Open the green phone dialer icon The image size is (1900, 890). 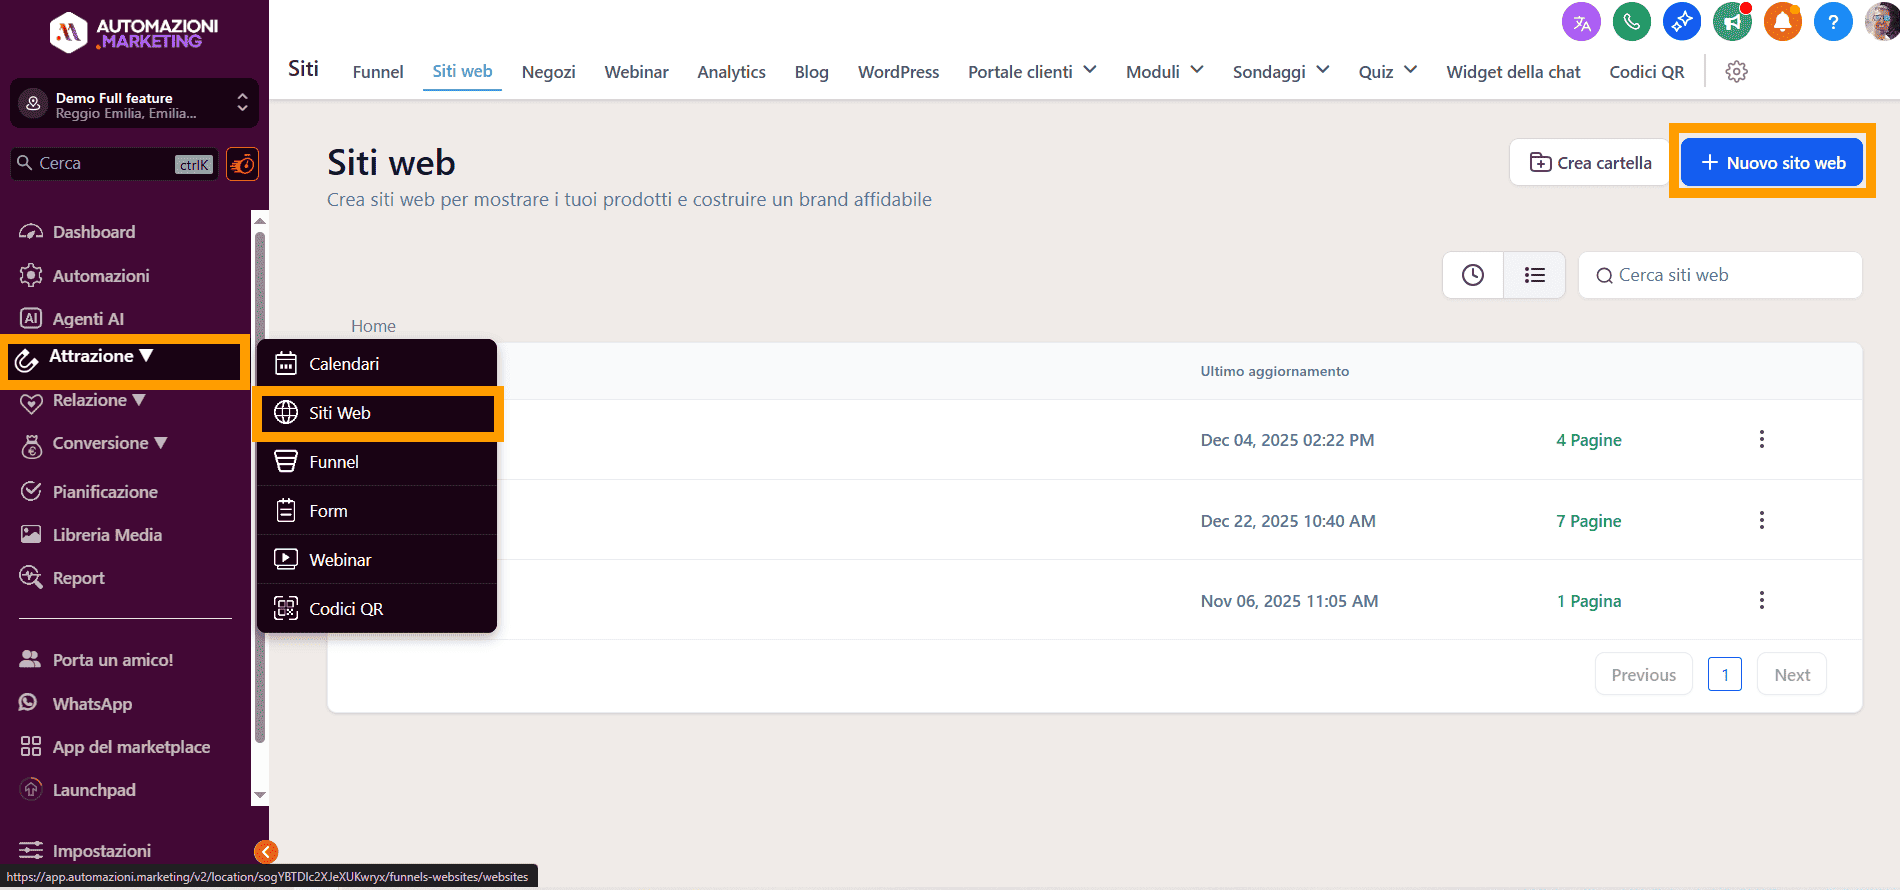(x=1632, y=22)
